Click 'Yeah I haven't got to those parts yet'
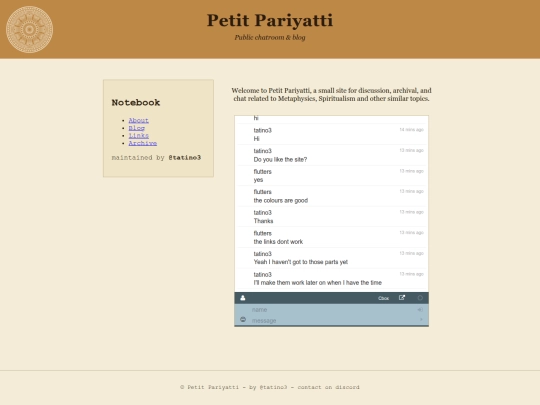 tap(301, 262)
